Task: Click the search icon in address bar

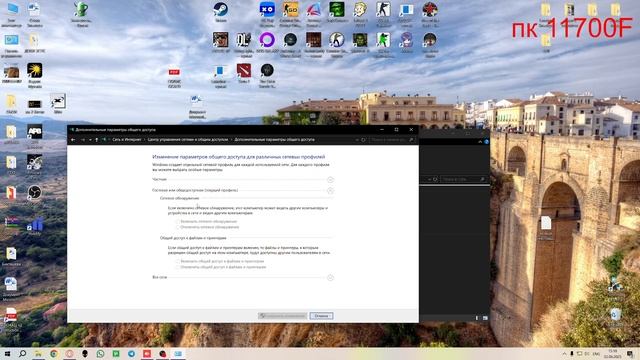Action: pos(411,140)
